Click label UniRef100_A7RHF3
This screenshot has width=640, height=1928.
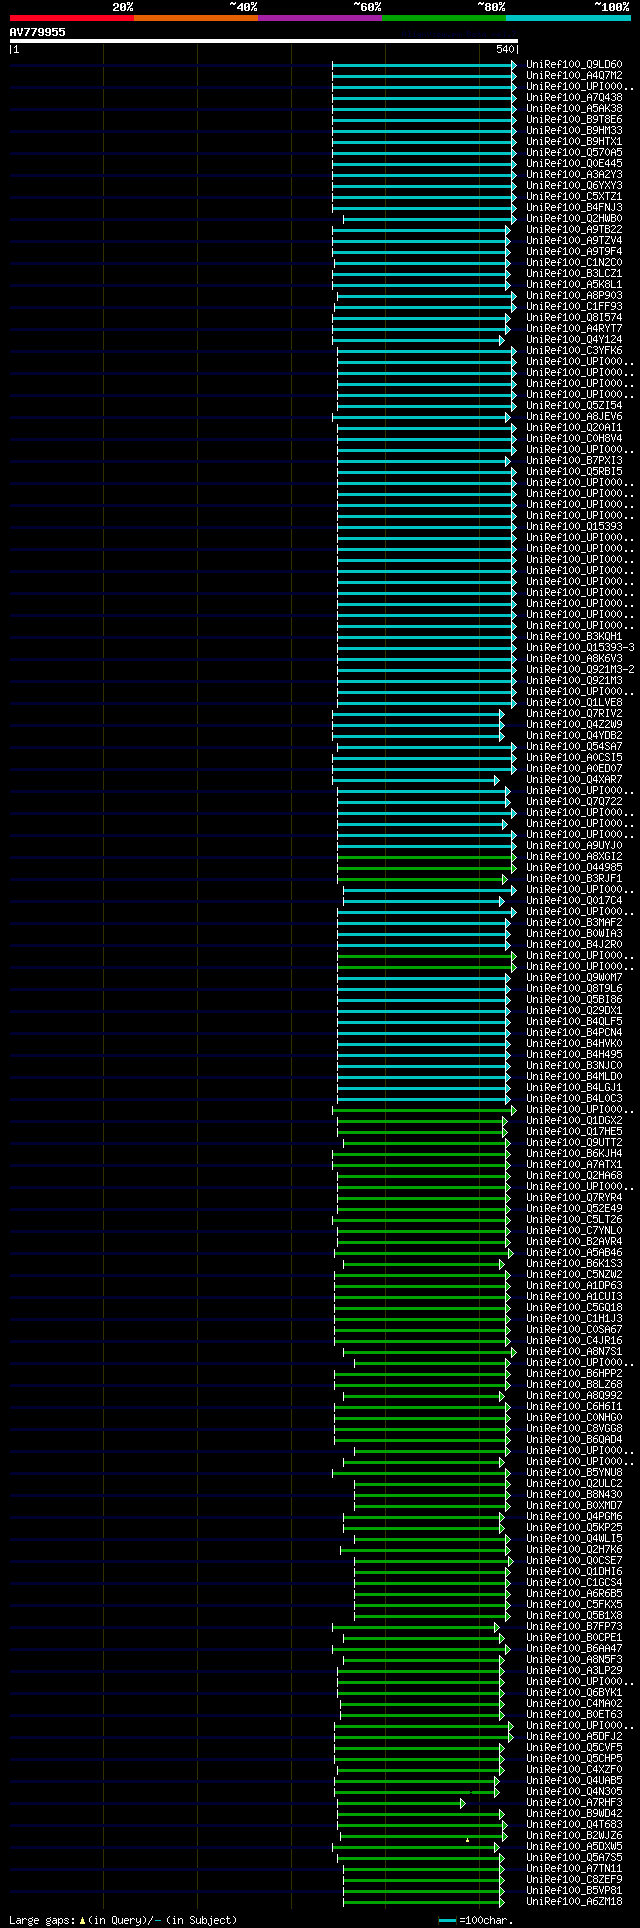pyautogui.click(x=574, y=1803)
